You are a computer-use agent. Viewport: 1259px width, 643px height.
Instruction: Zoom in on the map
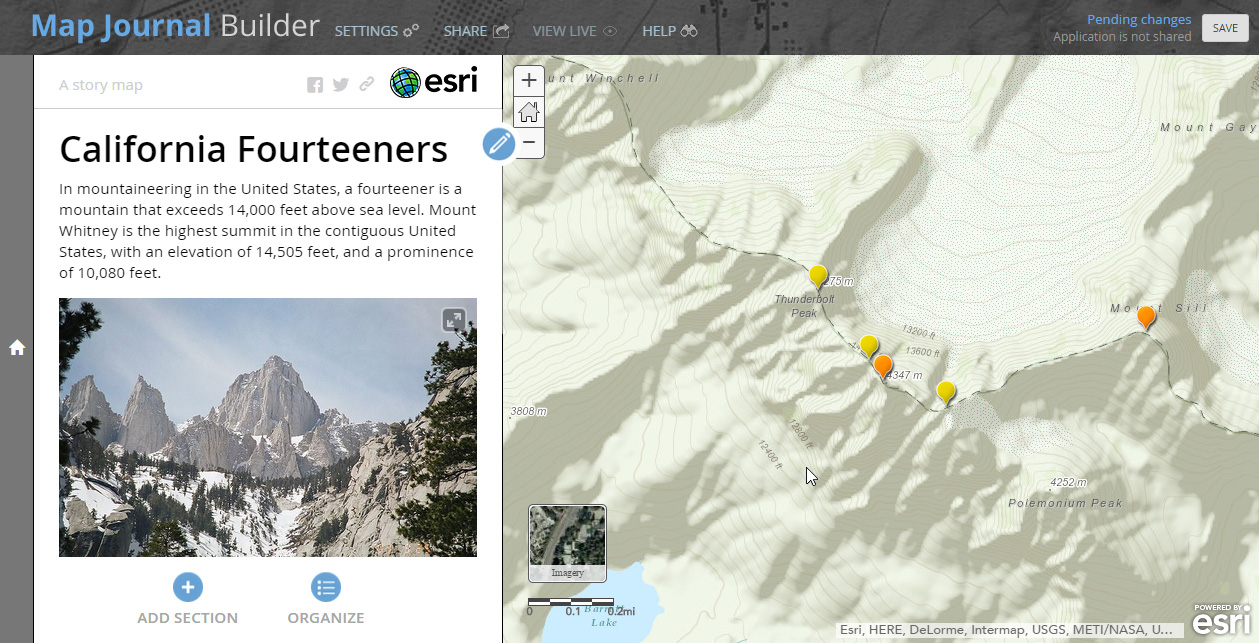point(529,80)
